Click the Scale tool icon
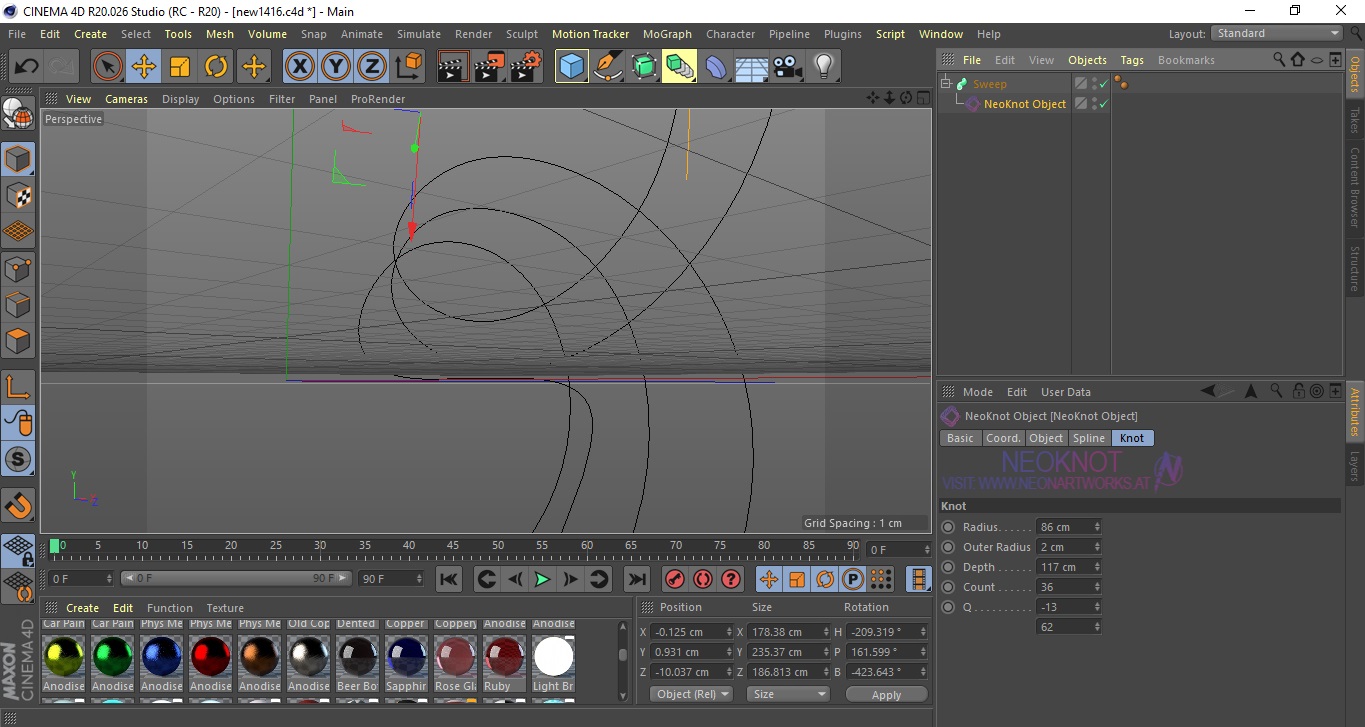The image size is (1365, 727). coord(180,67)
